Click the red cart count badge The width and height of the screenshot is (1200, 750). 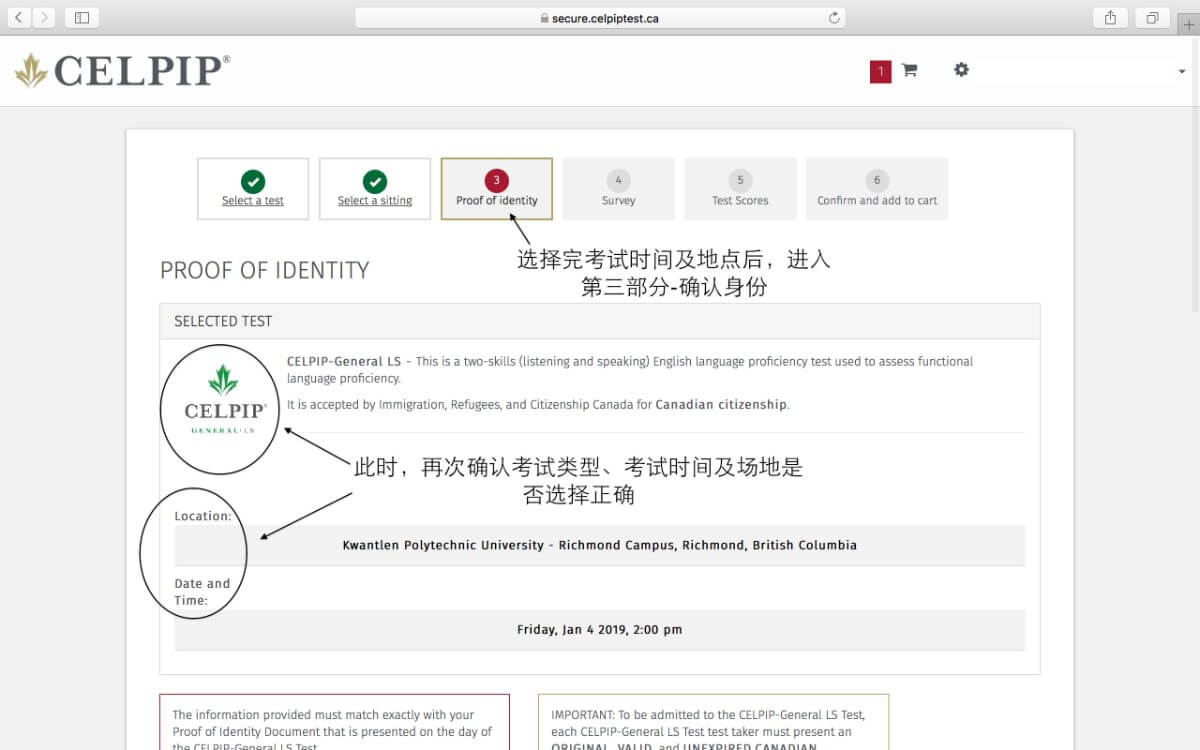click(880, 71)
